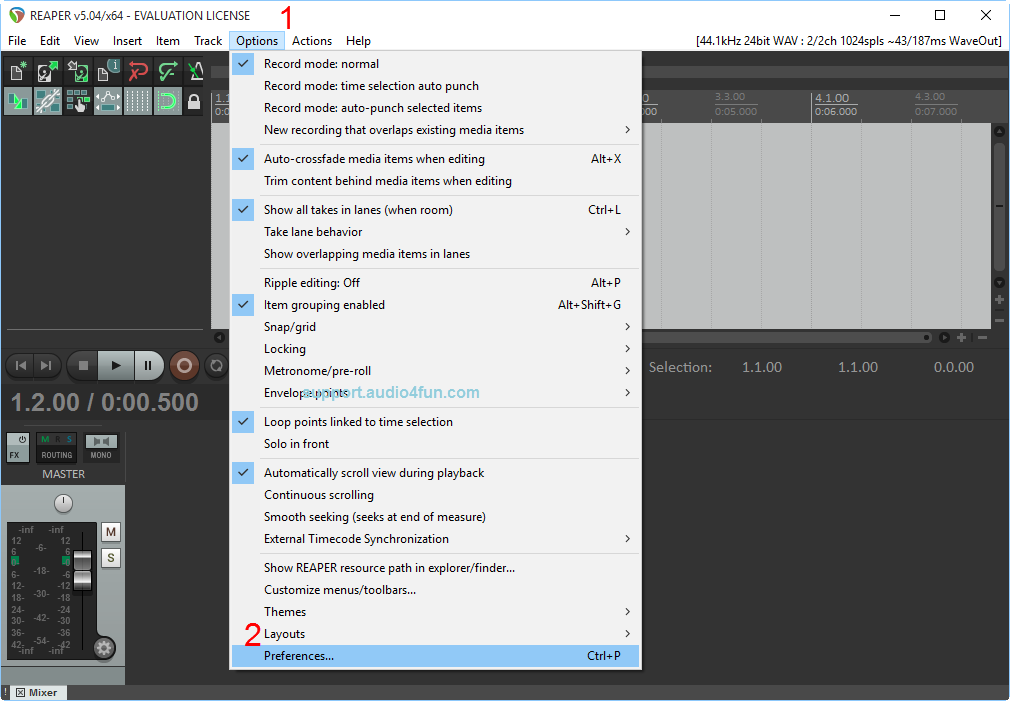Open project settings info icon

(x=107, y=72)
